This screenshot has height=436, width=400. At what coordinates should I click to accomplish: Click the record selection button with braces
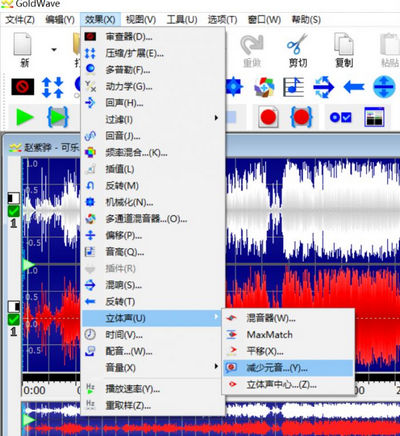tap(301, 117)
